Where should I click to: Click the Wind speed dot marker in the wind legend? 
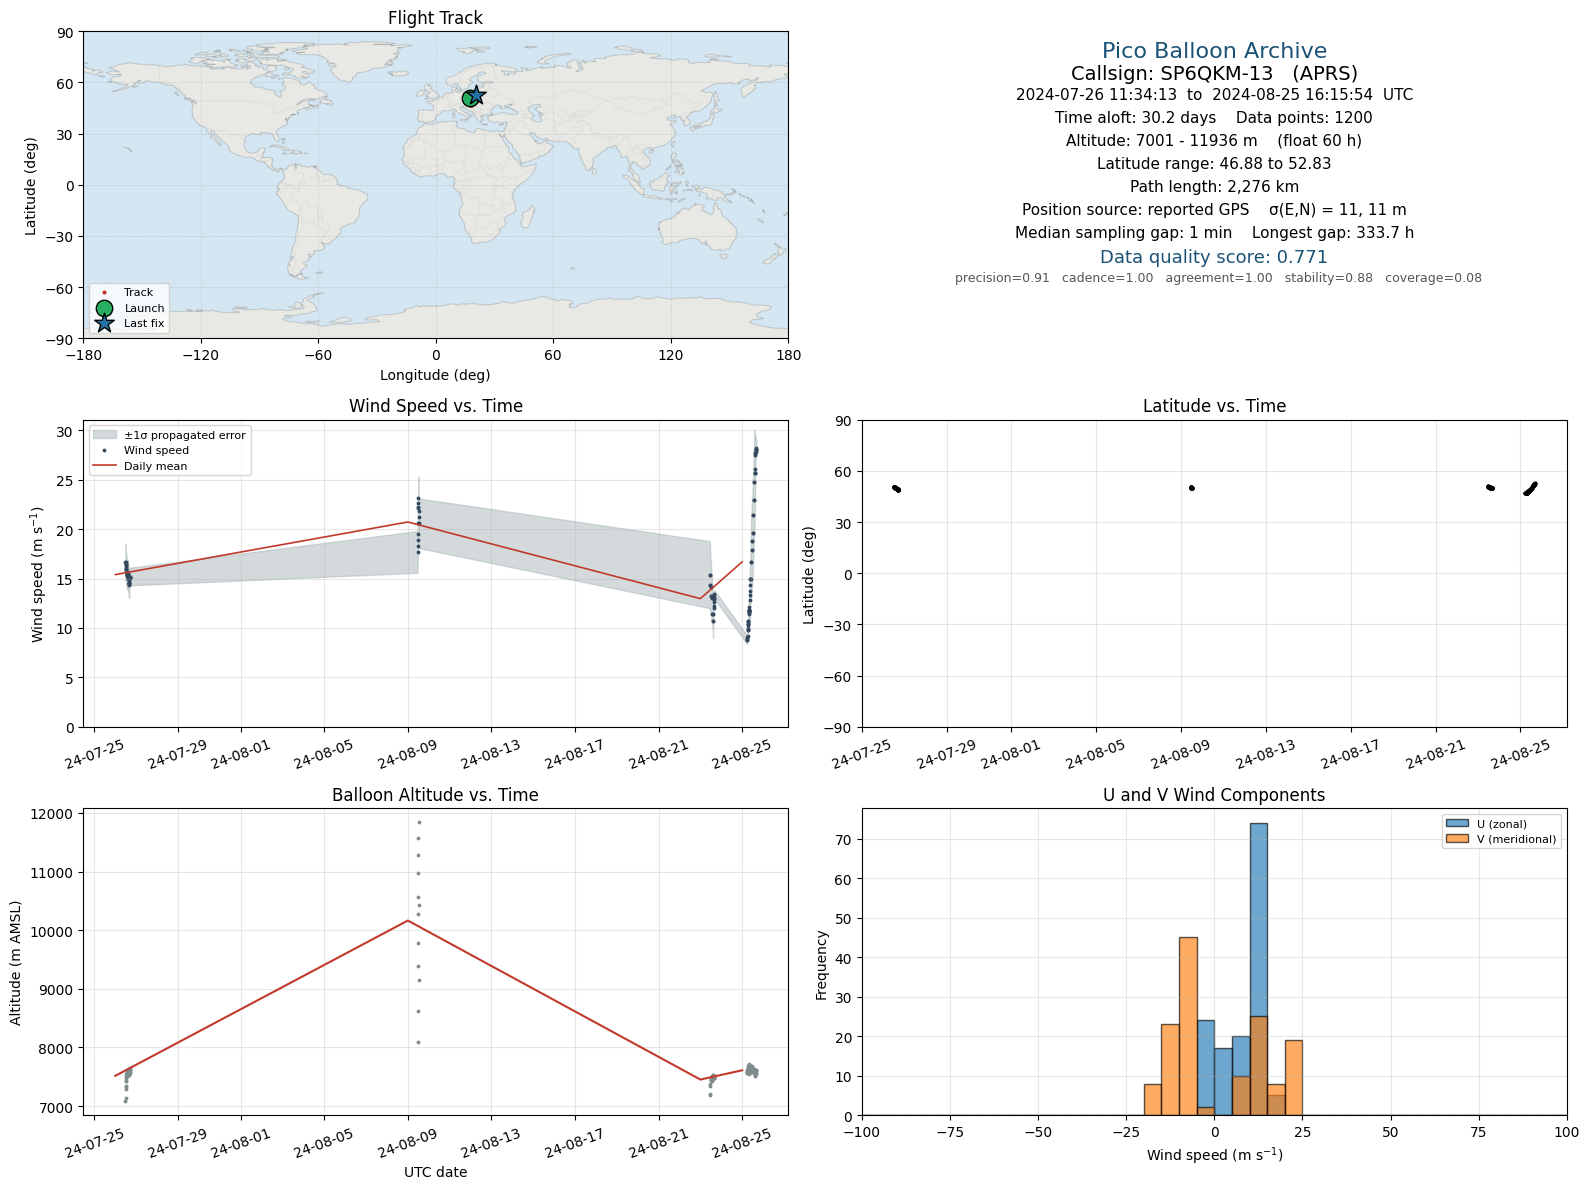[104, 451]
